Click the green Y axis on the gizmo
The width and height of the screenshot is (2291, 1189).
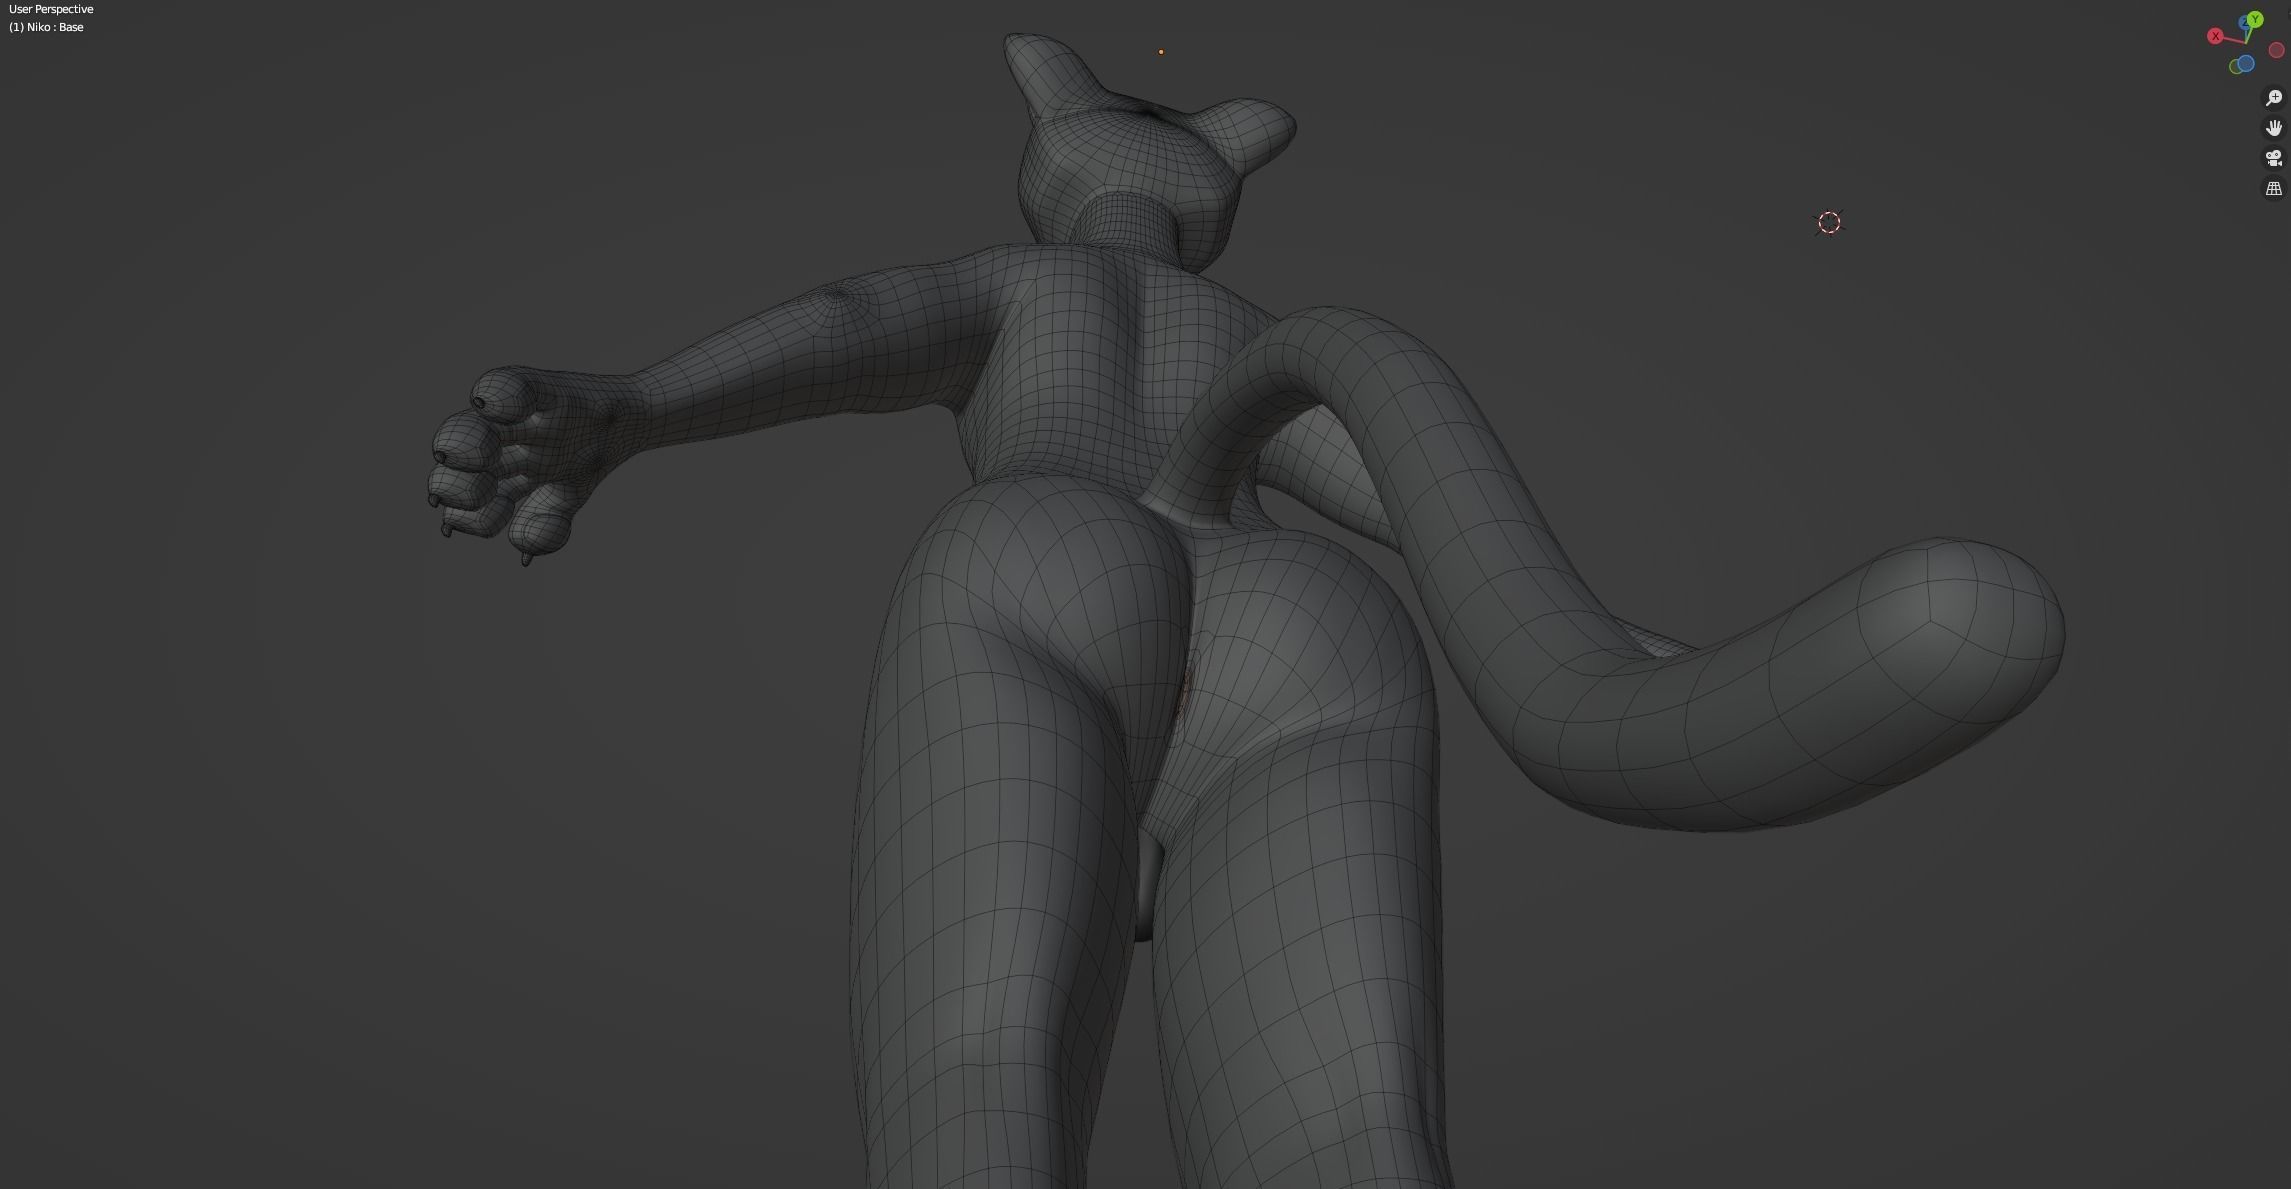tap(2254, 19)
